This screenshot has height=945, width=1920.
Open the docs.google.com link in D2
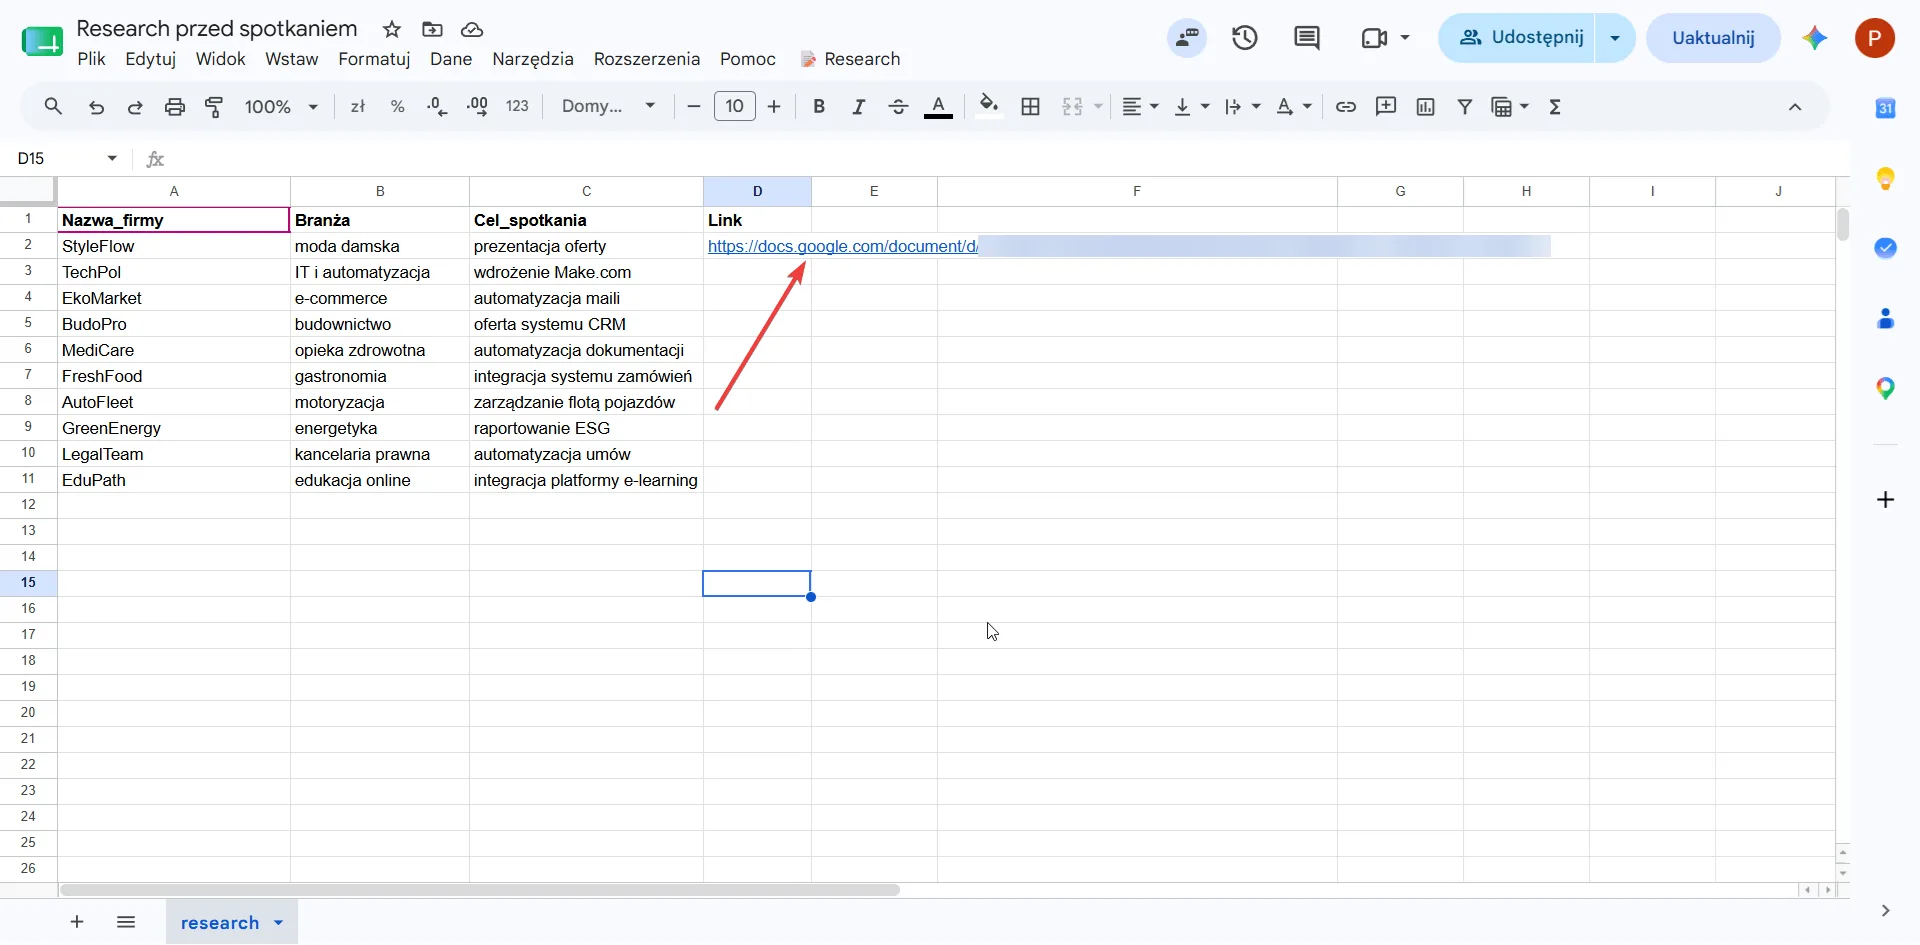pos(843,246)
